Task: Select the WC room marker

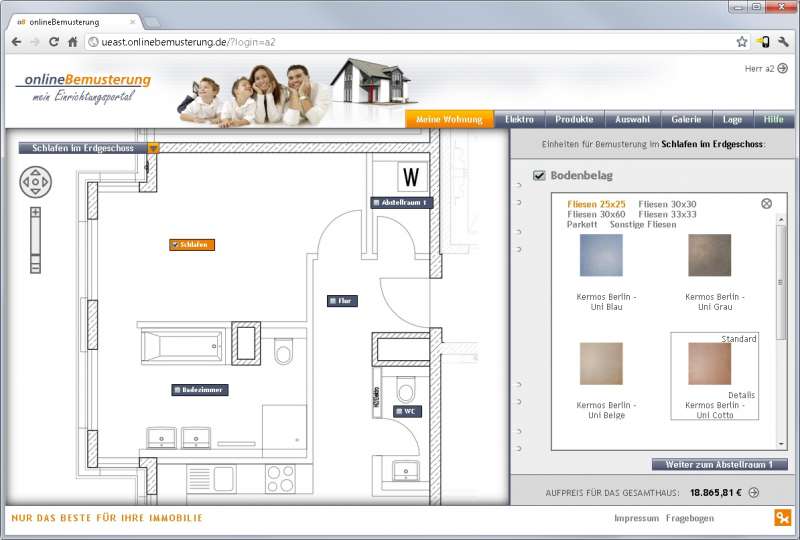Action: [x=407, y=411]
